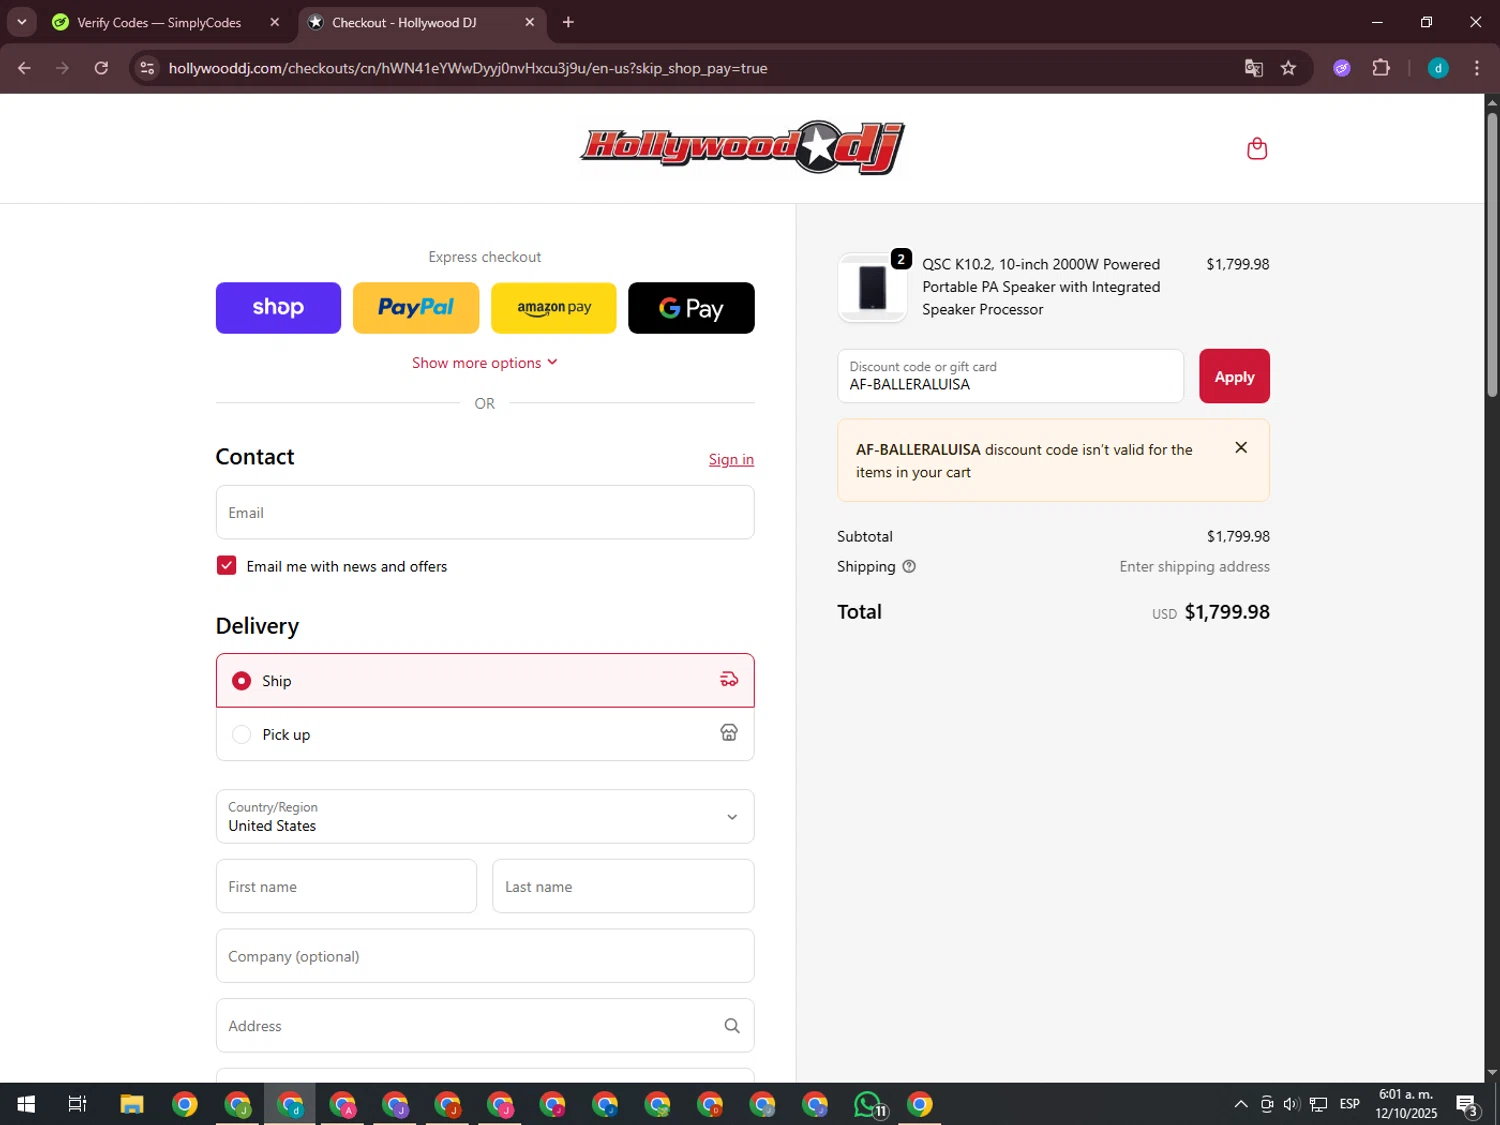Click the meet now camera tray icon

pos(1266,1104)
